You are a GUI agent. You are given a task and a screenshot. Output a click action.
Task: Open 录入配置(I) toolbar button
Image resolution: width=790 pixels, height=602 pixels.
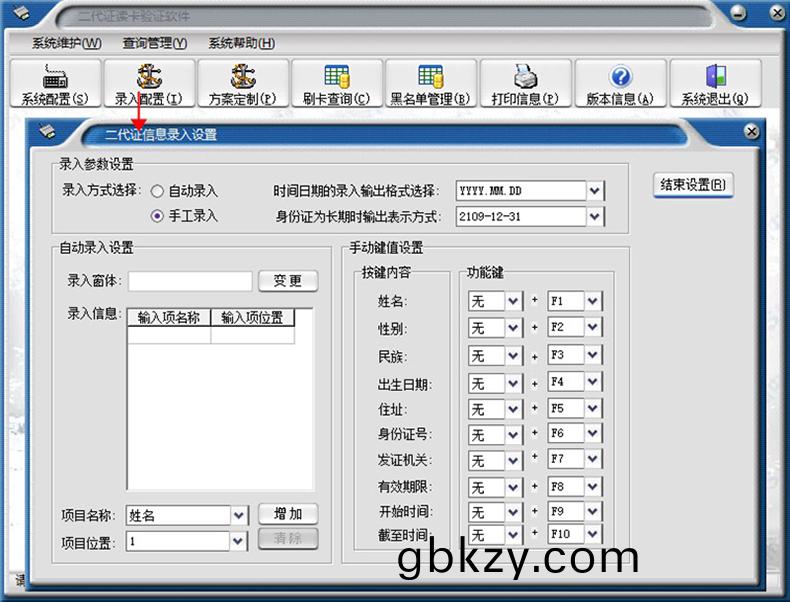pos(149,83)
